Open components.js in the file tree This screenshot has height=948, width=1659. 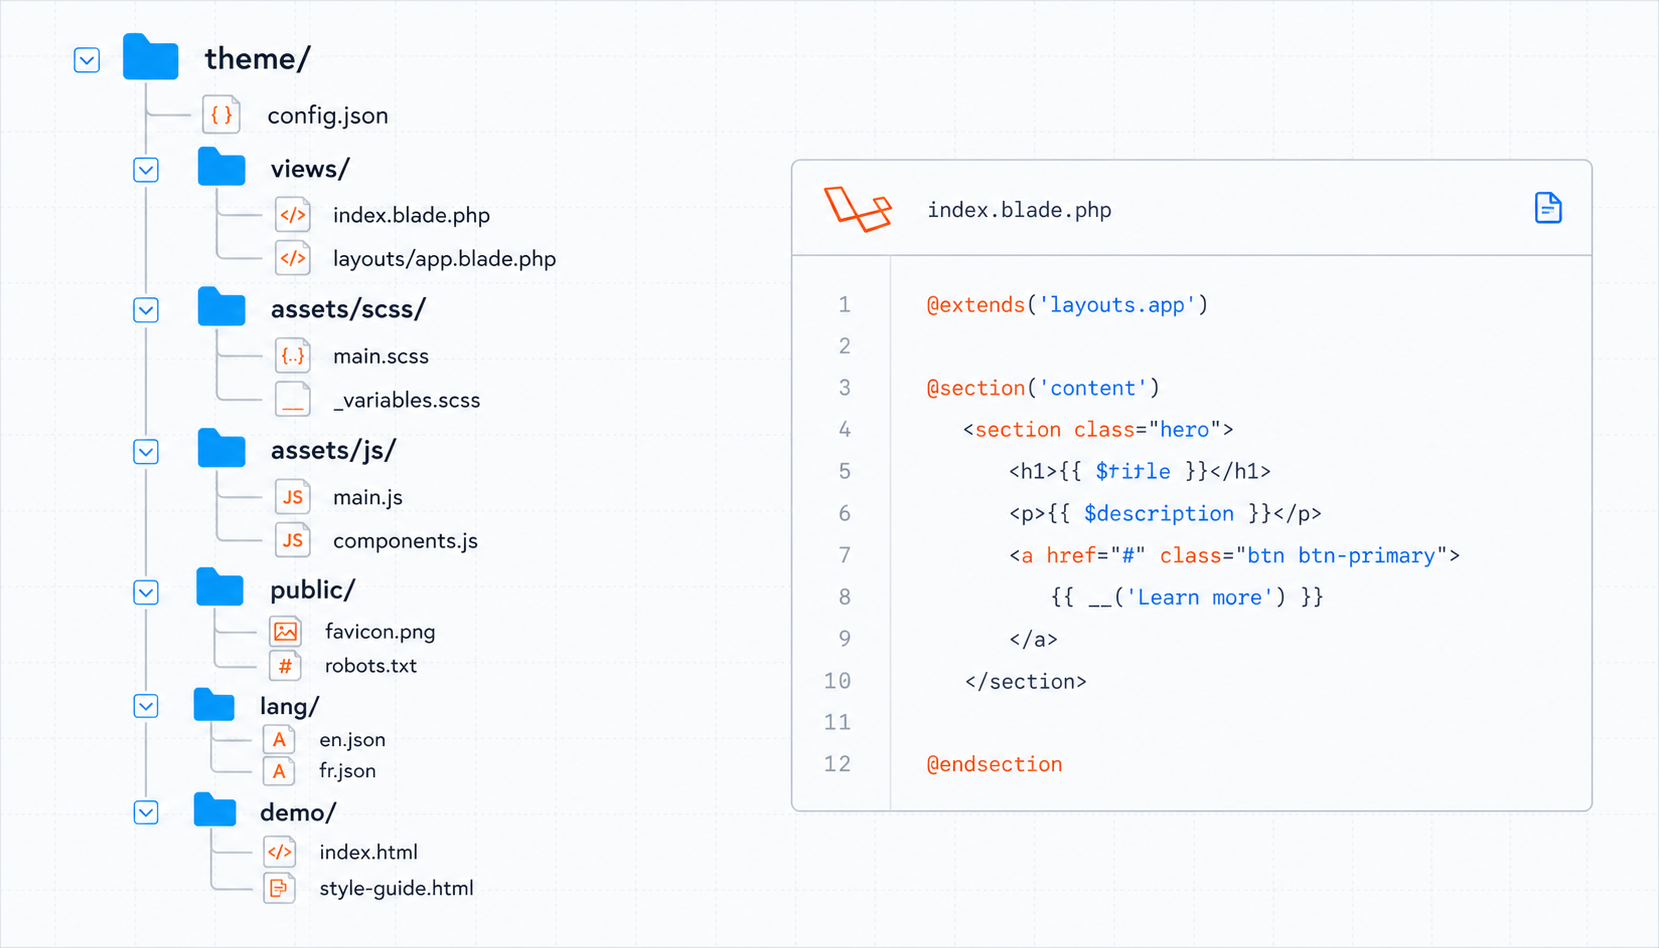[405, 541]
